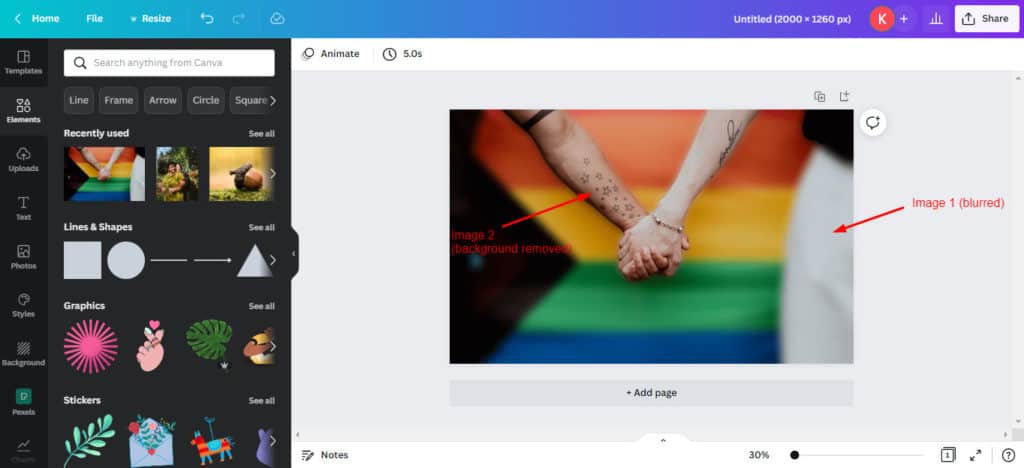
Task: Open the help question mark icon
Action: point(1008,455)
